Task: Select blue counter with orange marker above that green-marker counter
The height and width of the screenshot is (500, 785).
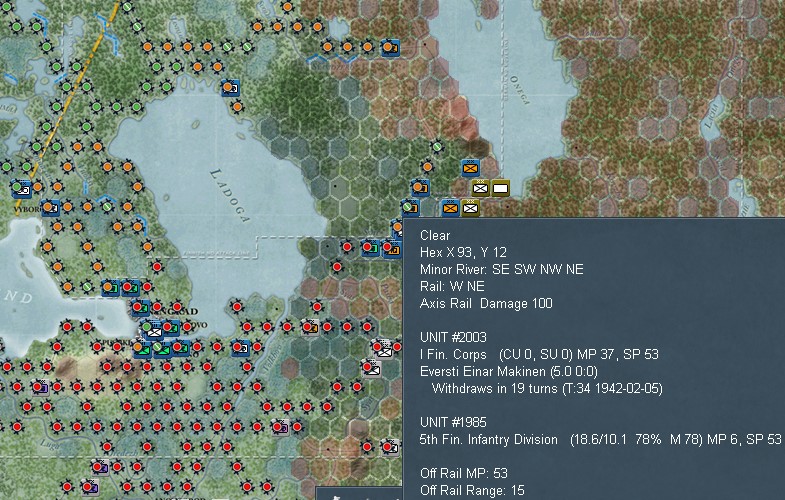Action: click(420, 188)
